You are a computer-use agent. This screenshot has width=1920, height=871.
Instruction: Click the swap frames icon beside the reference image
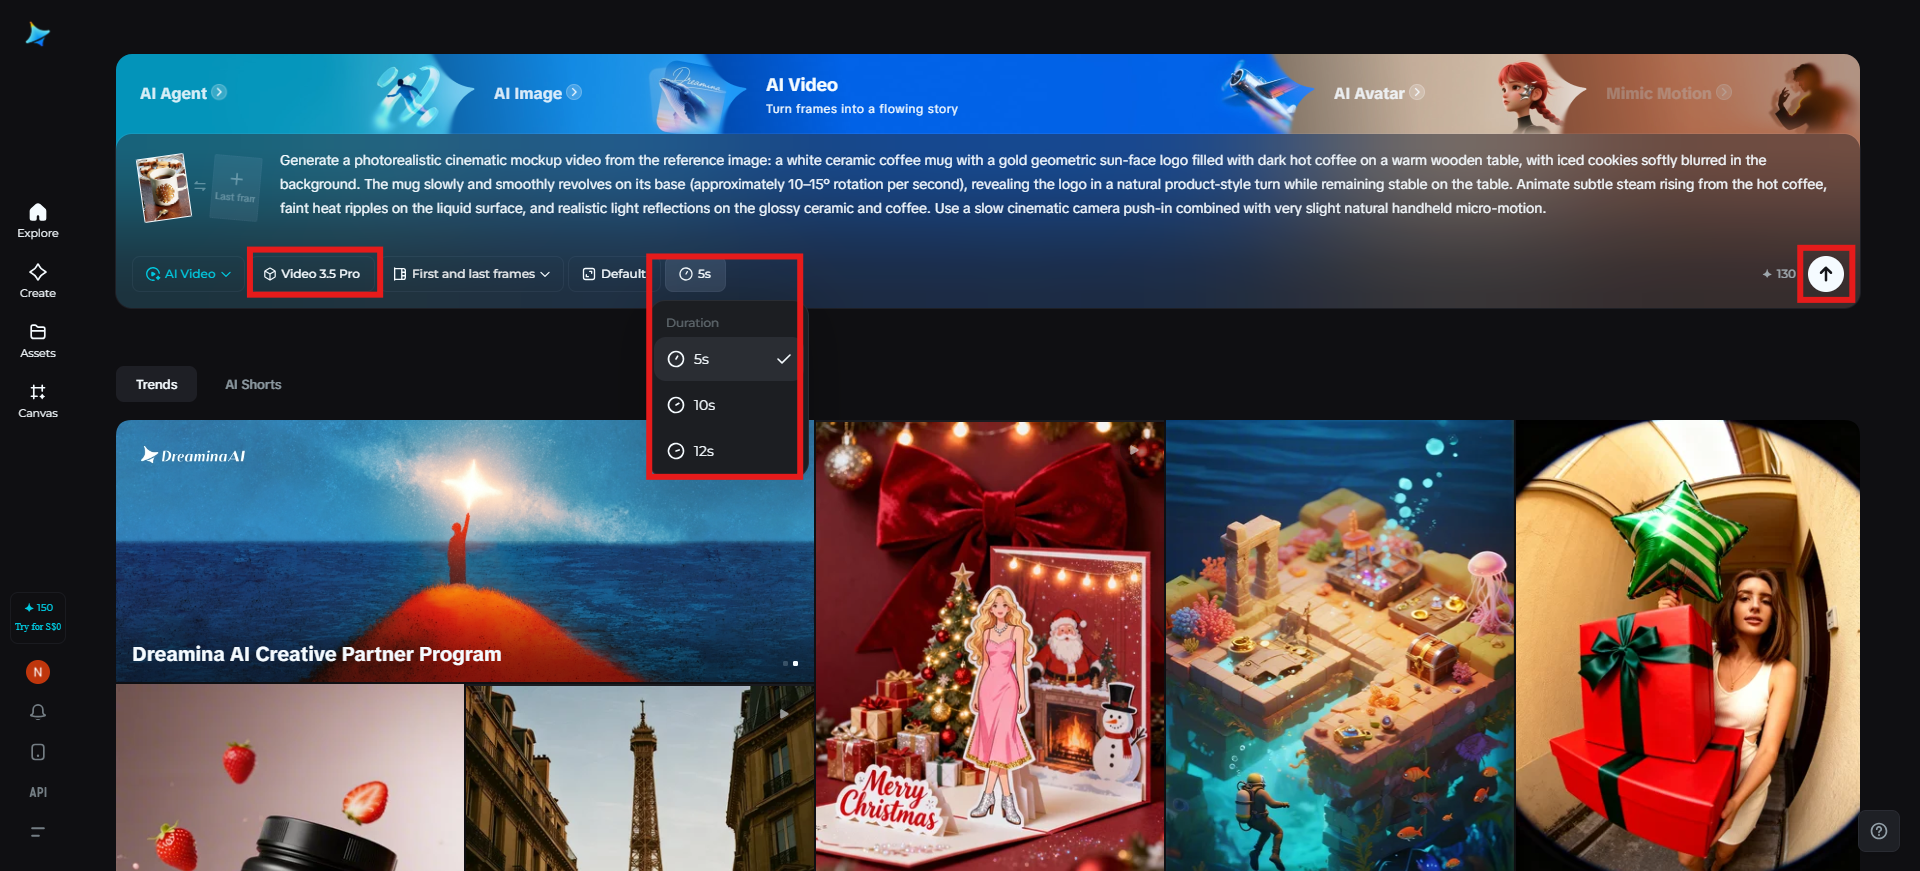pyautogui.click(x=200, y=186)
